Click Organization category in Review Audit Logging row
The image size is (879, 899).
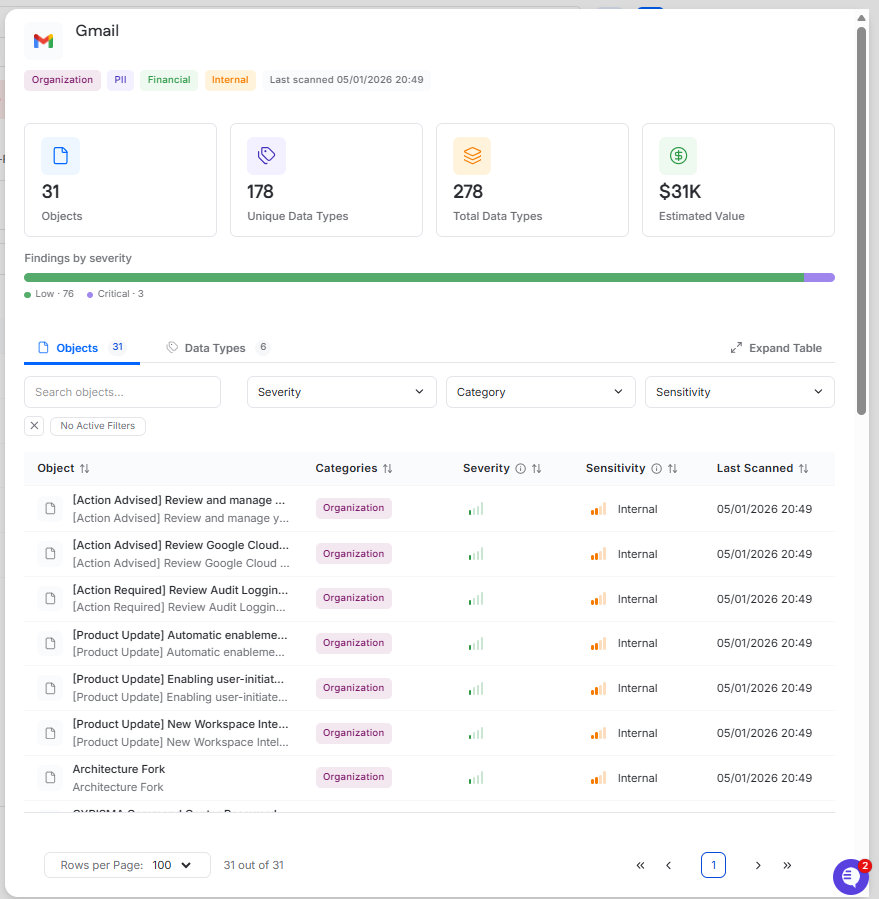pyautogui.click(x=353, y=598)
